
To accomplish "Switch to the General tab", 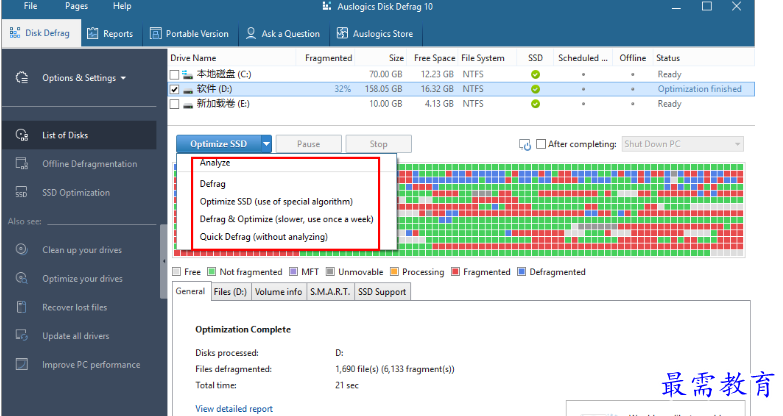I will (190, 291).
